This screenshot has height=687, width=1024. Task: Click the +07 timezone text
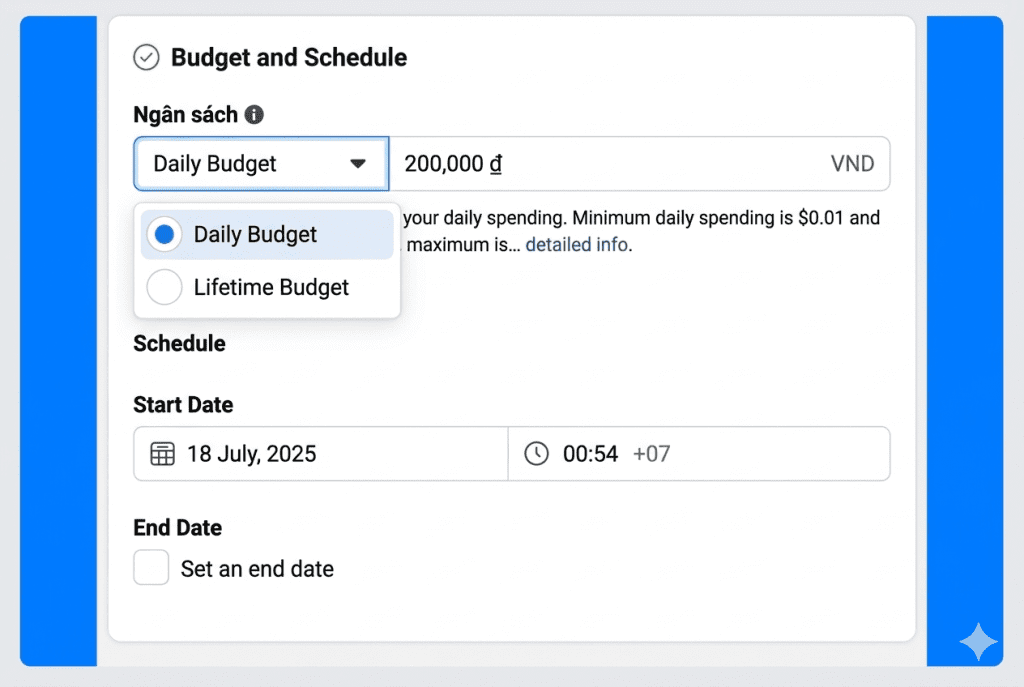pyautogui.click(x=652, y=454)
